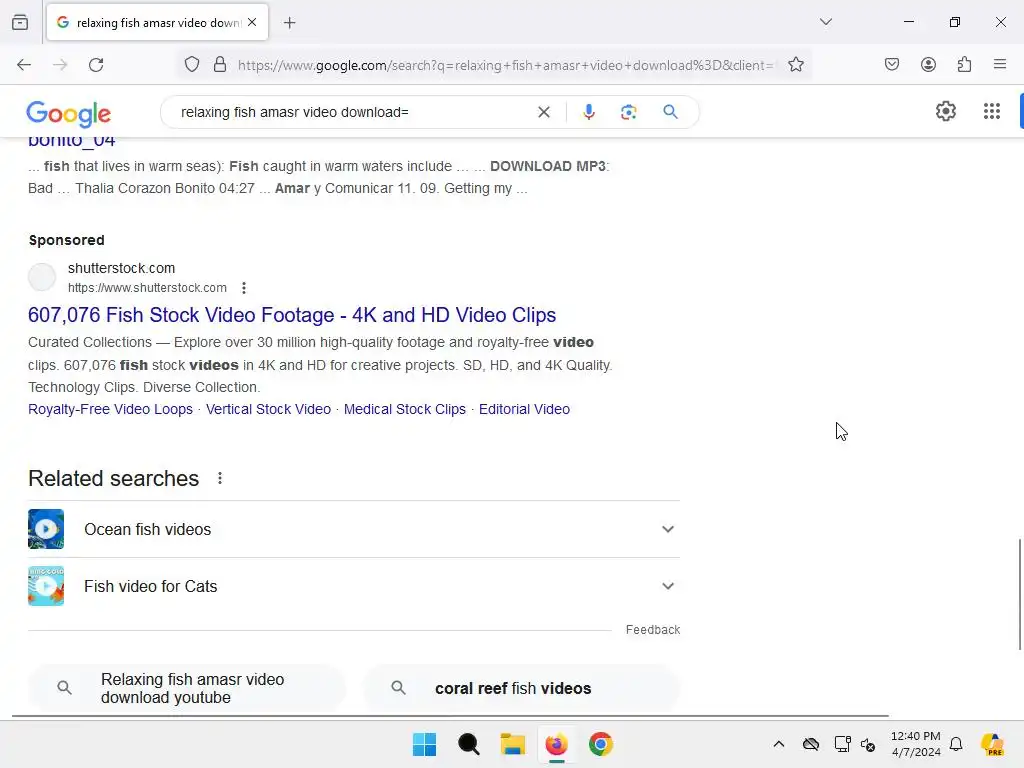Expand Fish video for Cats chevron
Viewport: 1024px width, 768px height.
coord(667,586)
